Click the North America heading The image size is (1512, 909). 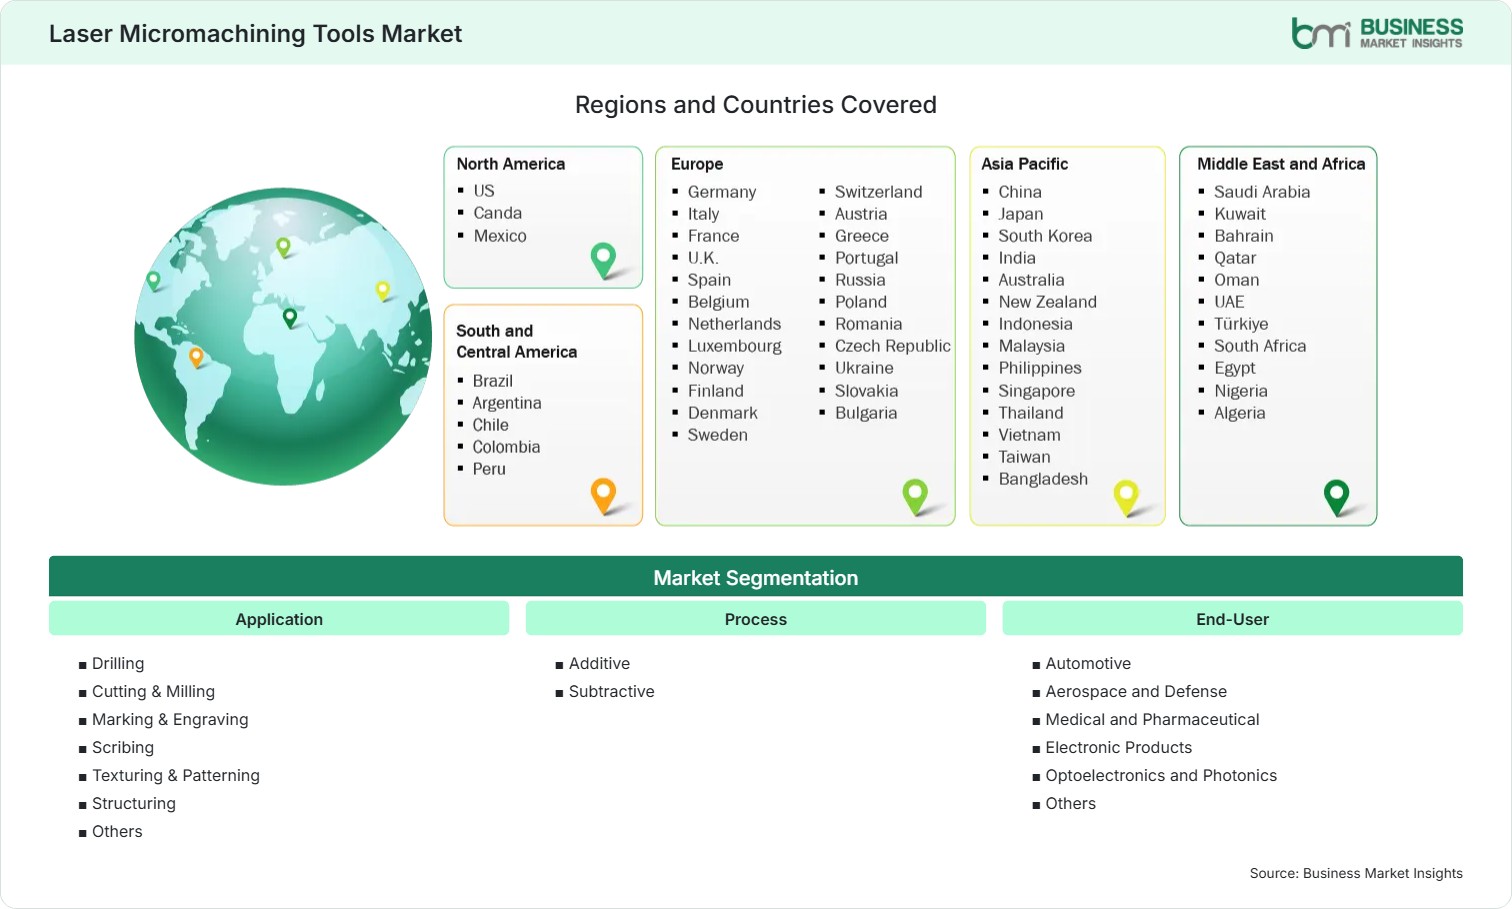tap(511, 164)
